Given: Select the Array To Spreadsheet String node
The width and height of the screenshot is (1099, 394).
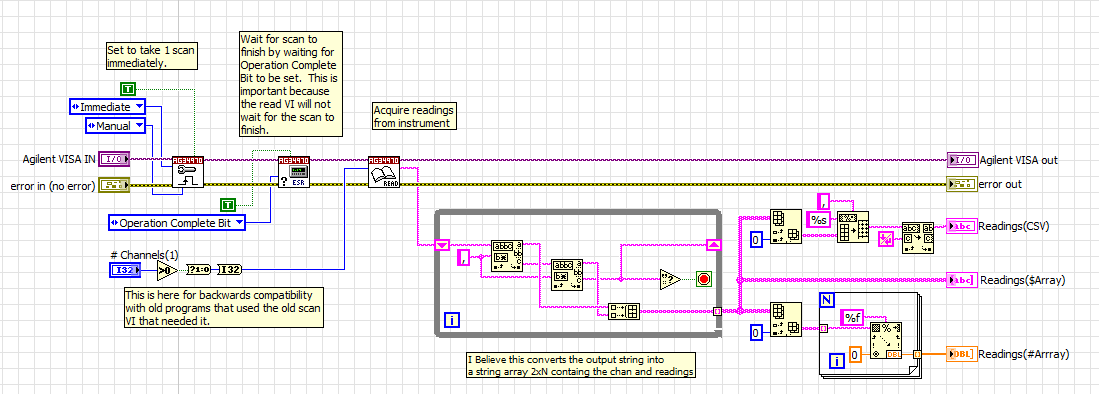Looking at the screenshot, I should coord(854,226).
